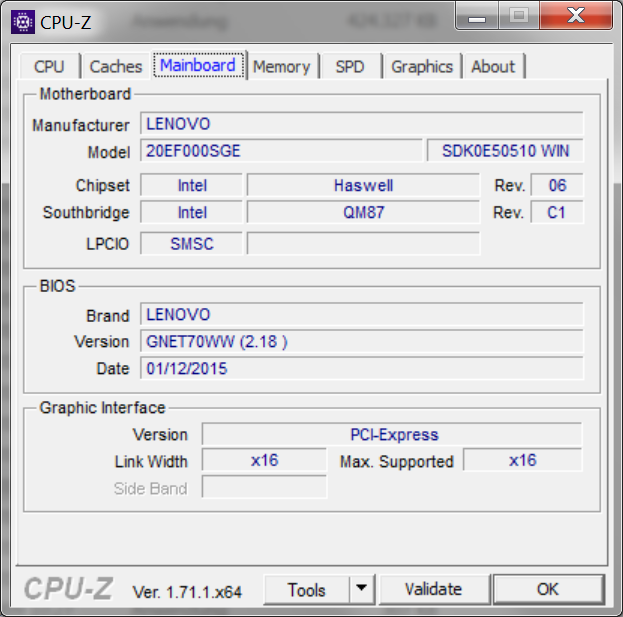Click the Manufacturer field showing LENOVO
623x617 pixels.
(x=362, y=124)
